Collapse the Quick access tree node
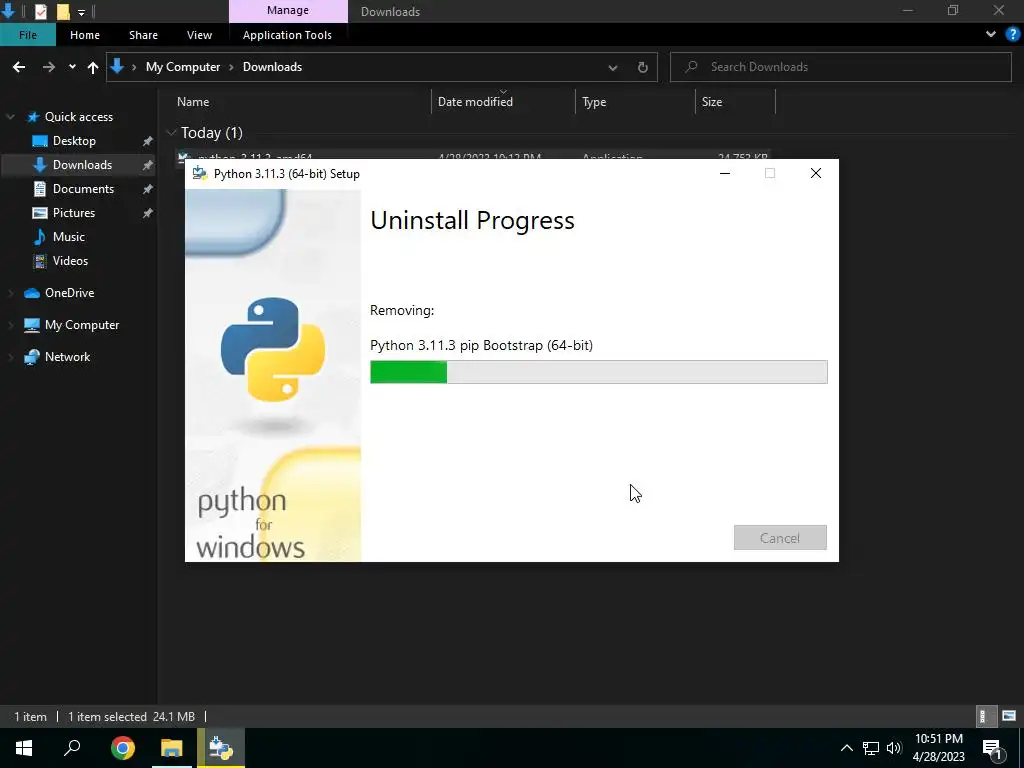1024x768 pixels. 10,117
